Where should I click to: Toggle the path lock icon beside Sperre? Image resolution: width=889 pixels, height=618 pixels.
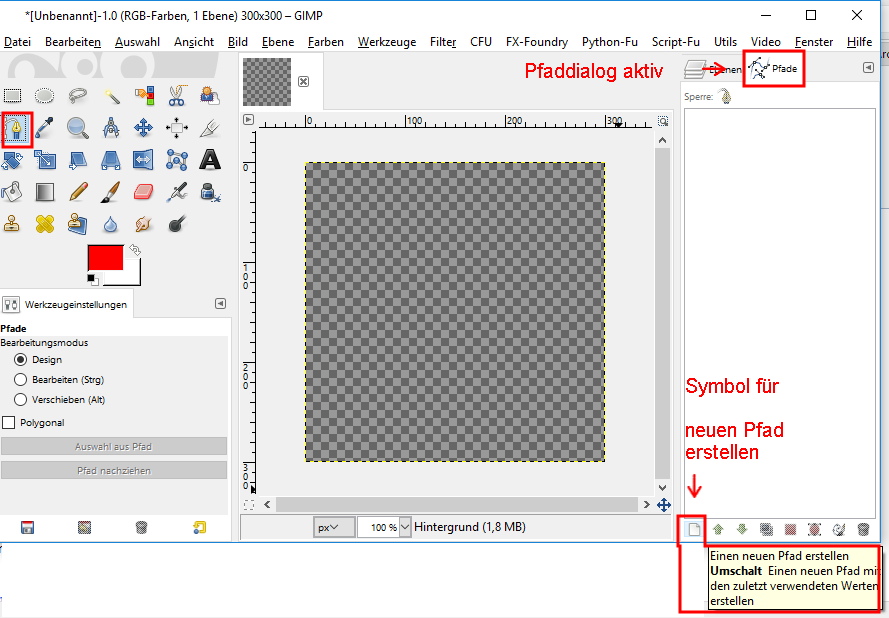coord(725,96)
